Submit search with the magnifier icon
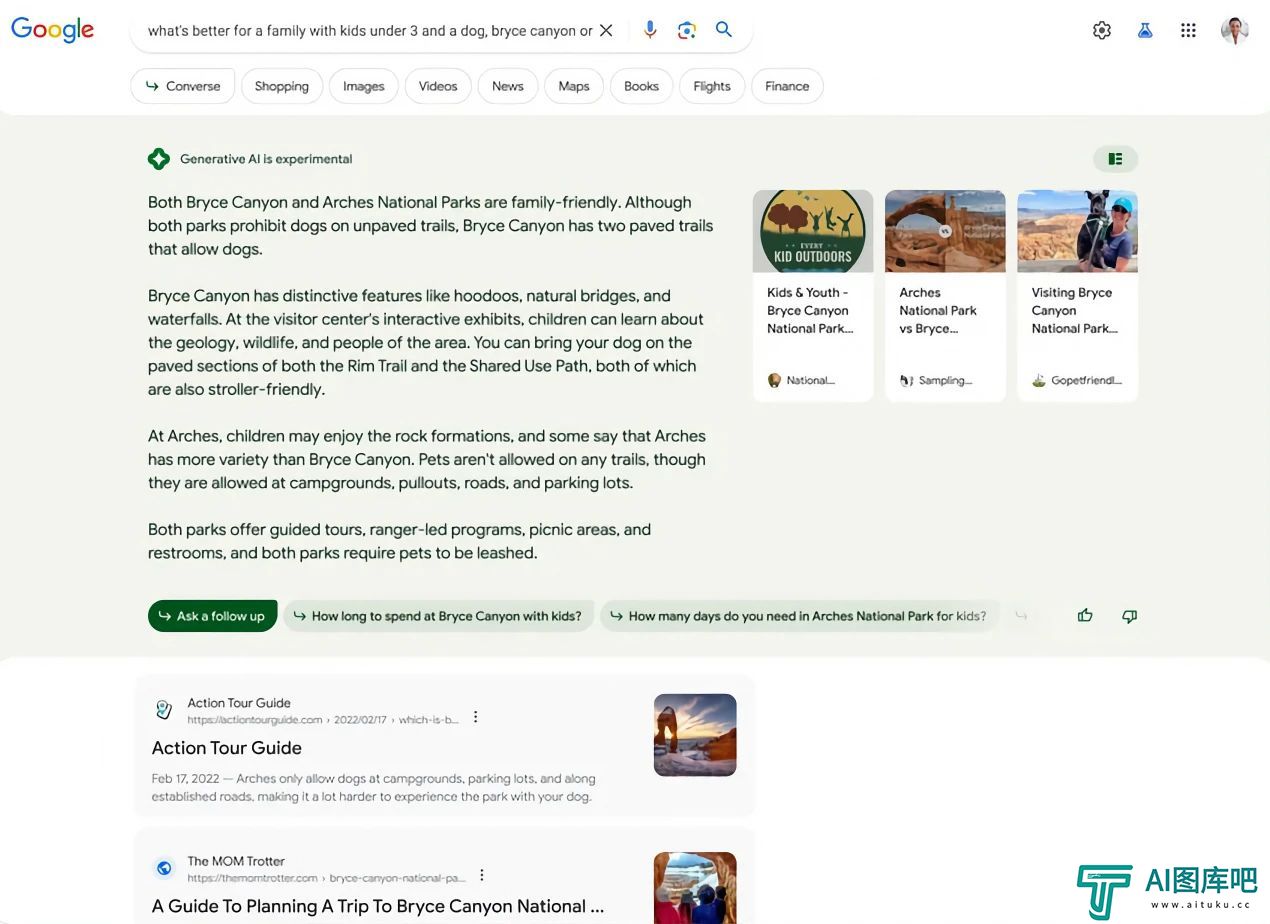This screenshot has height=924, width=1270. click(x=724, y=30)
